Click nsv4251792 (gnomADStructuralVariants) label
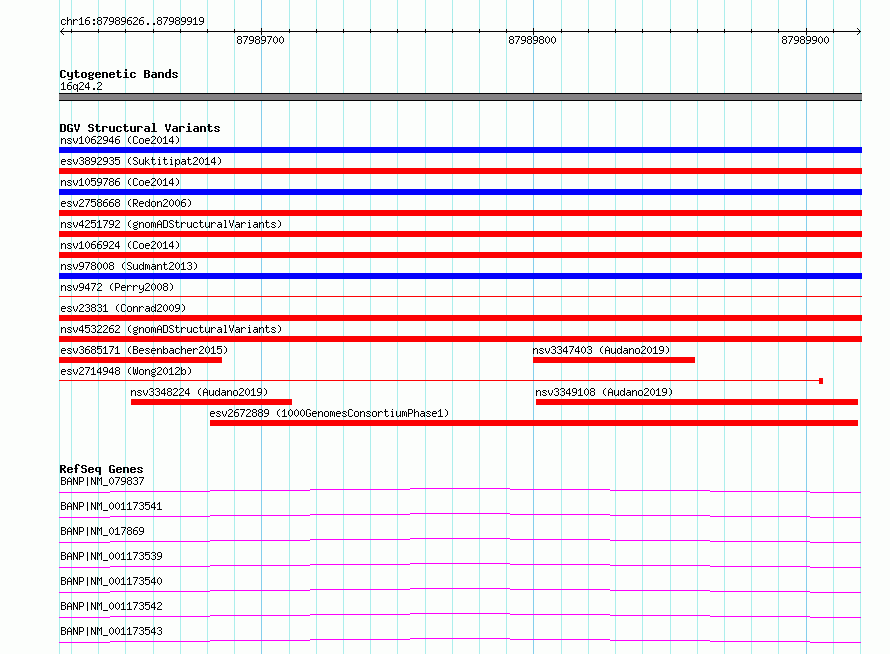This screenshot has width=890, height=654. [171, 224]
